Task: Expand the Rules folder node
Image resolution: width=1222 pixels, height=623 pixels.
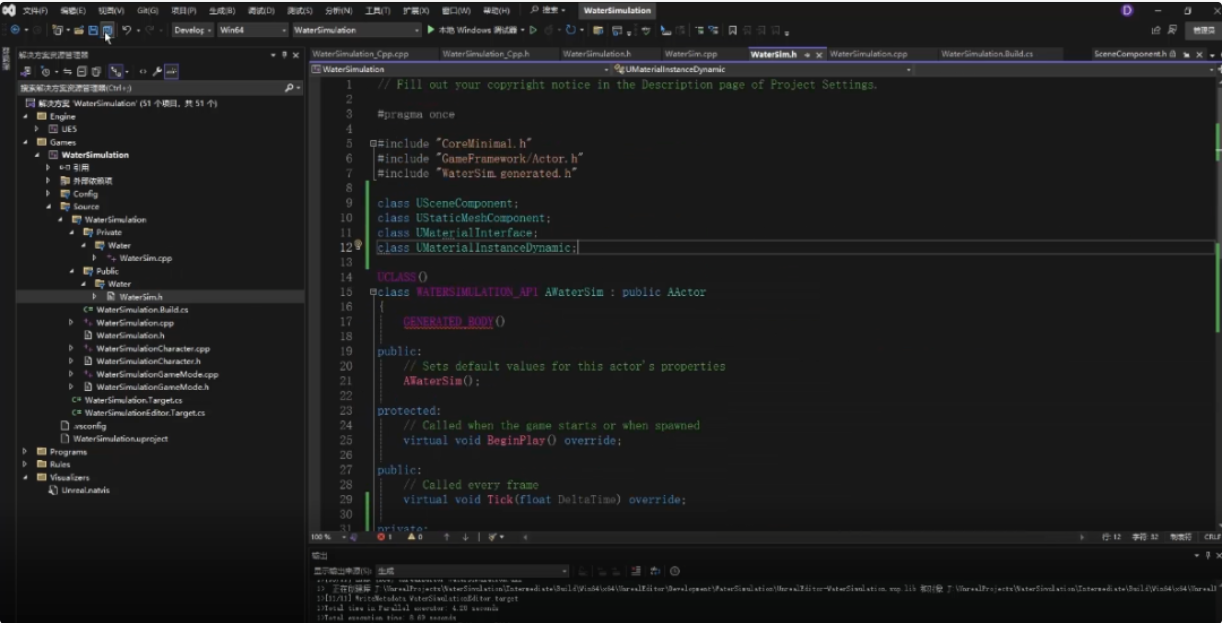Action: [x=26, y=464]
